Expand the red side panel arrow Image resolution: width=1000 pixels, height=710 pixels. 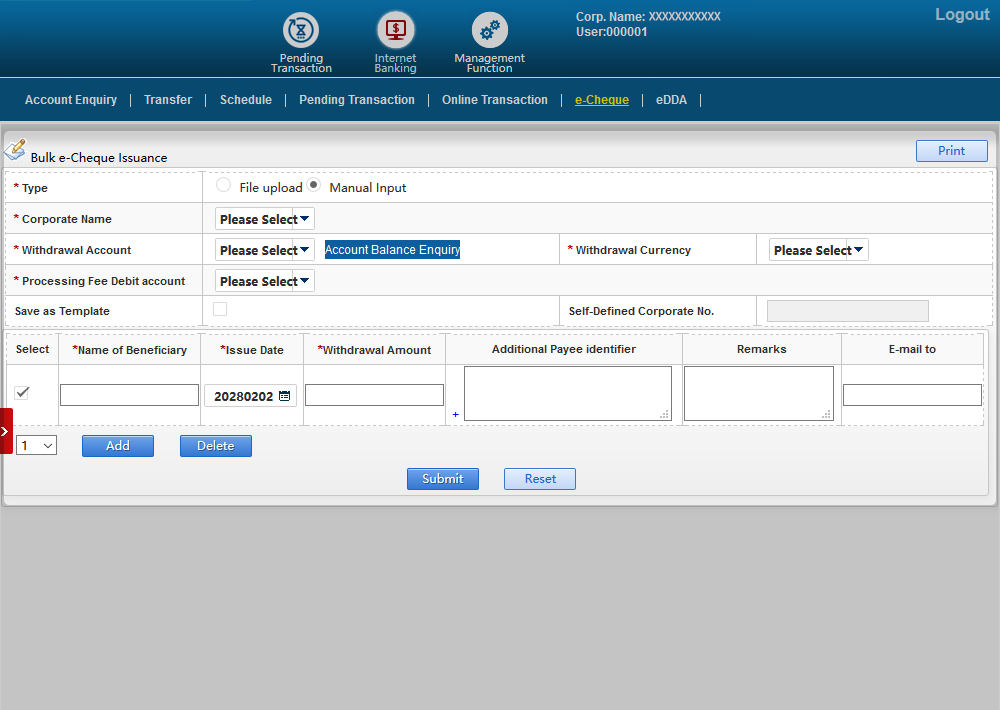(6, 431)
